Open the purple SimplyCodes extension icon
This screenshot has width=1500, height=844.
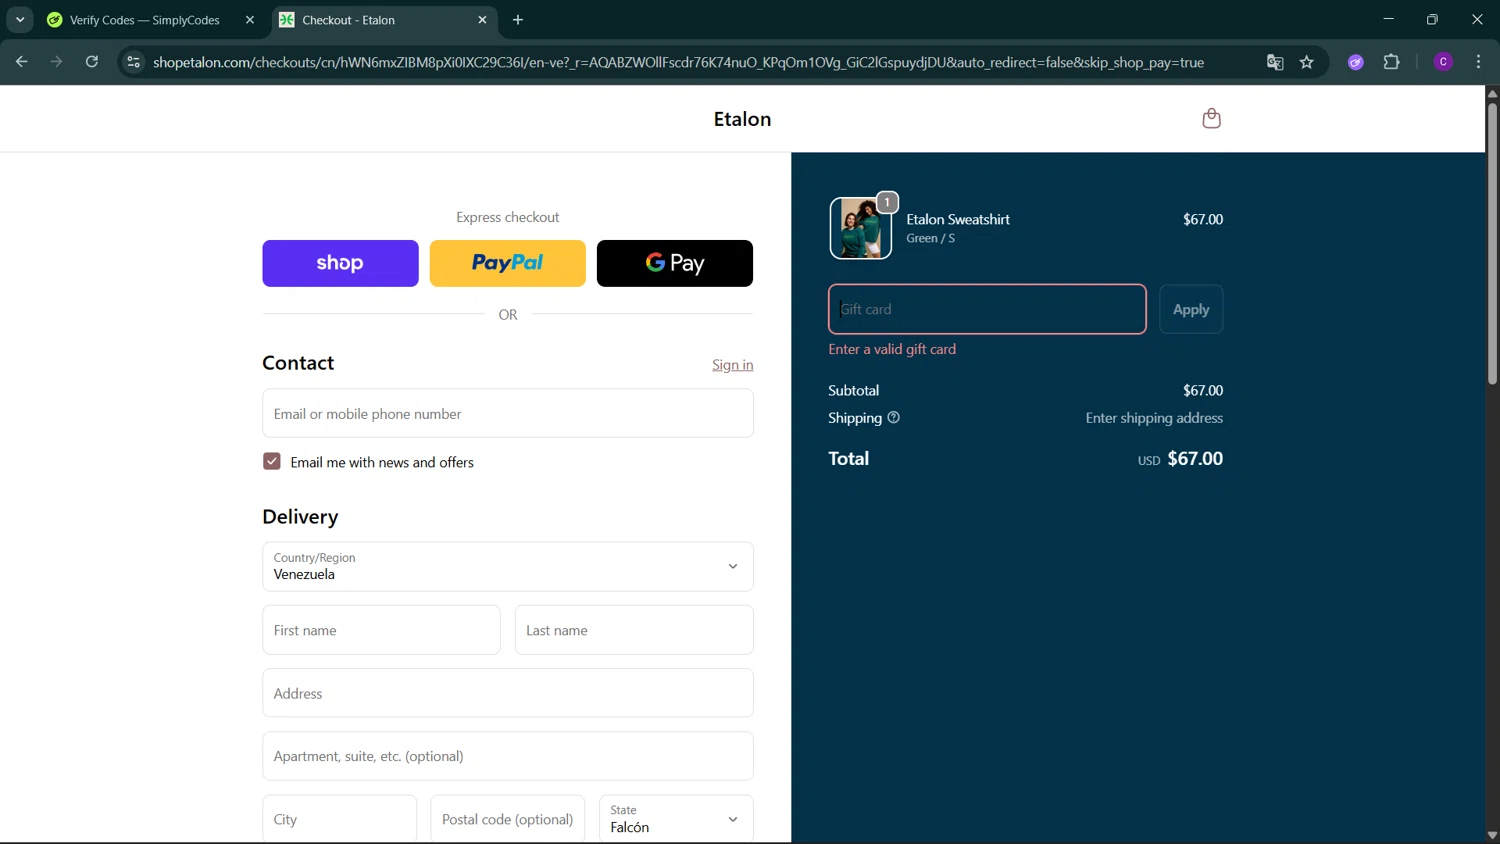click(x=1356, y=62)
